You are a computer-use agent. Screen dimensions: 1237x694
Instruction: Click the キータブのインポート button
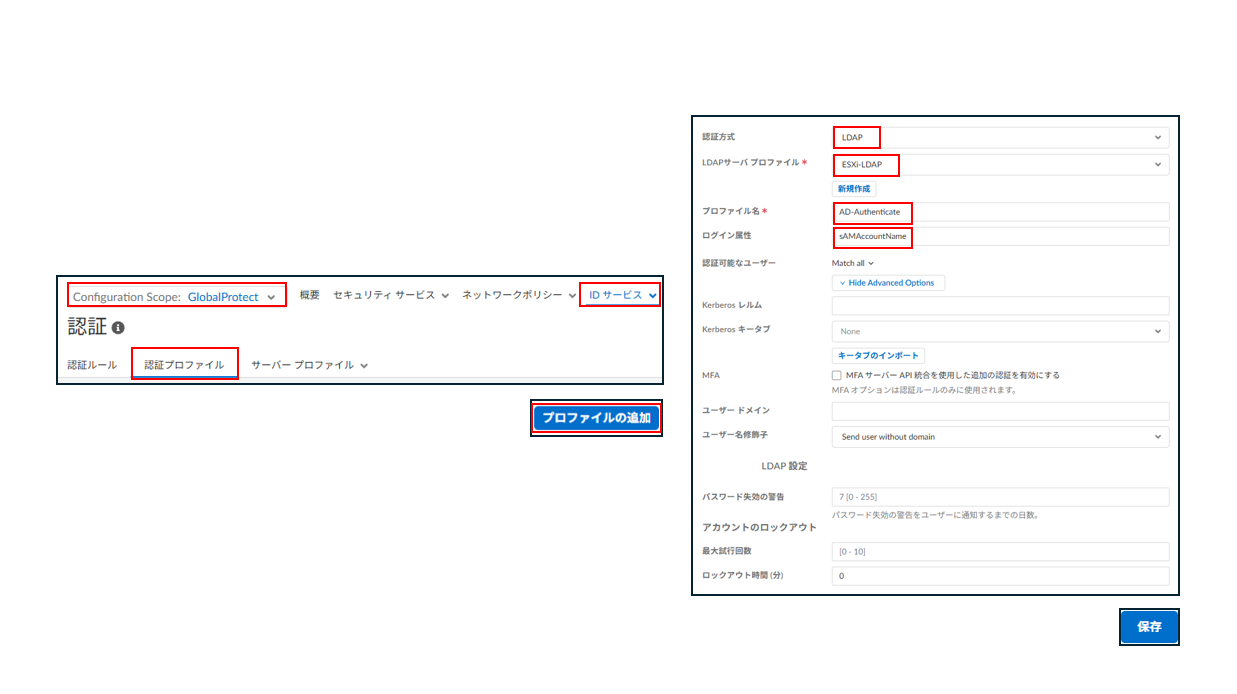point(878,355)
